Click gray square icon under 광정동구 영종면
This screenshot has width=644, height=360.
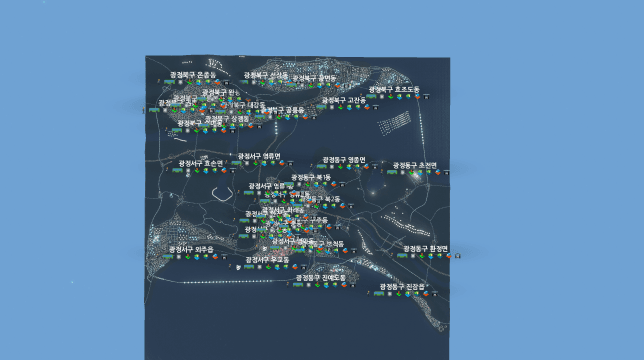(x=332, y=167)
